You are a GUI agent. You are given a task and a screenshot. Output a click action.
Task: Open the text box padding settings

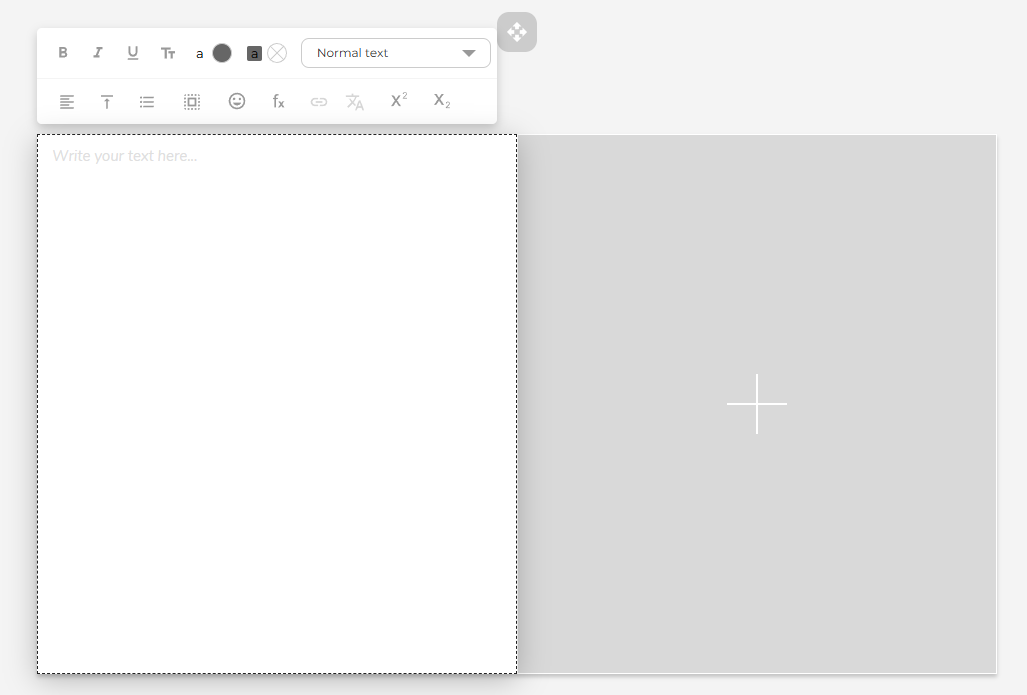click(x=191, y=101)
